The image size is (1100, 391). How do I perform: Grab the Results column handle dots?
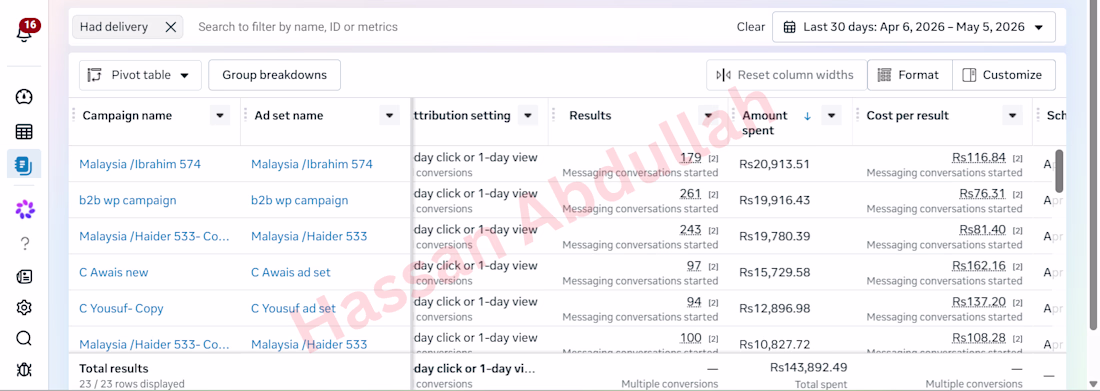point(554,115)
